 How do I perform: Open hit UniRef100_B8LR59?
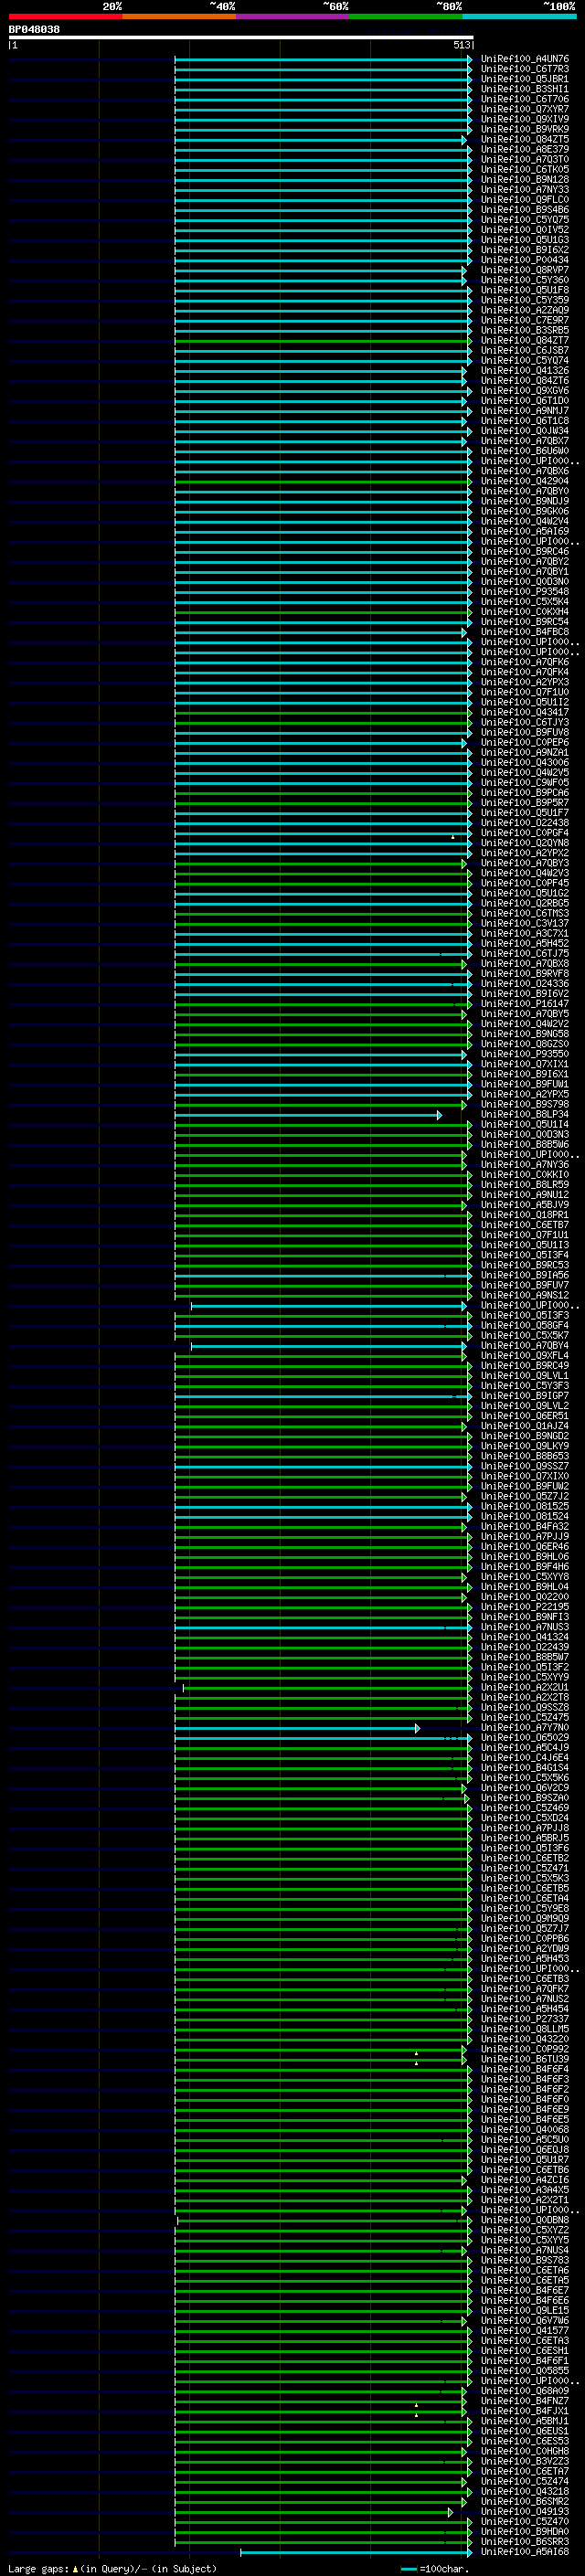coord(524,1184)
